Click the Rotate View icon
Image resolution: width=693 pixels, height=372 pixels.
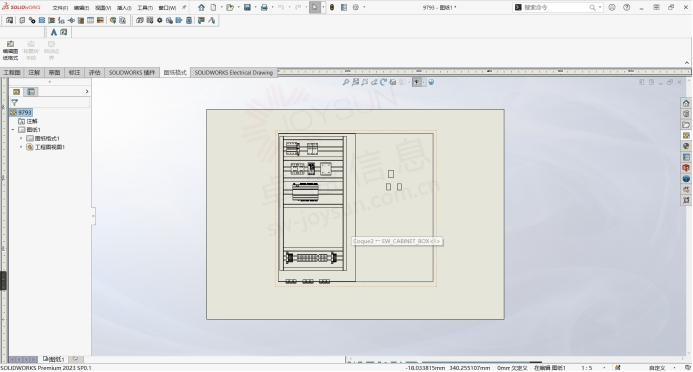[x=383, y=82]
